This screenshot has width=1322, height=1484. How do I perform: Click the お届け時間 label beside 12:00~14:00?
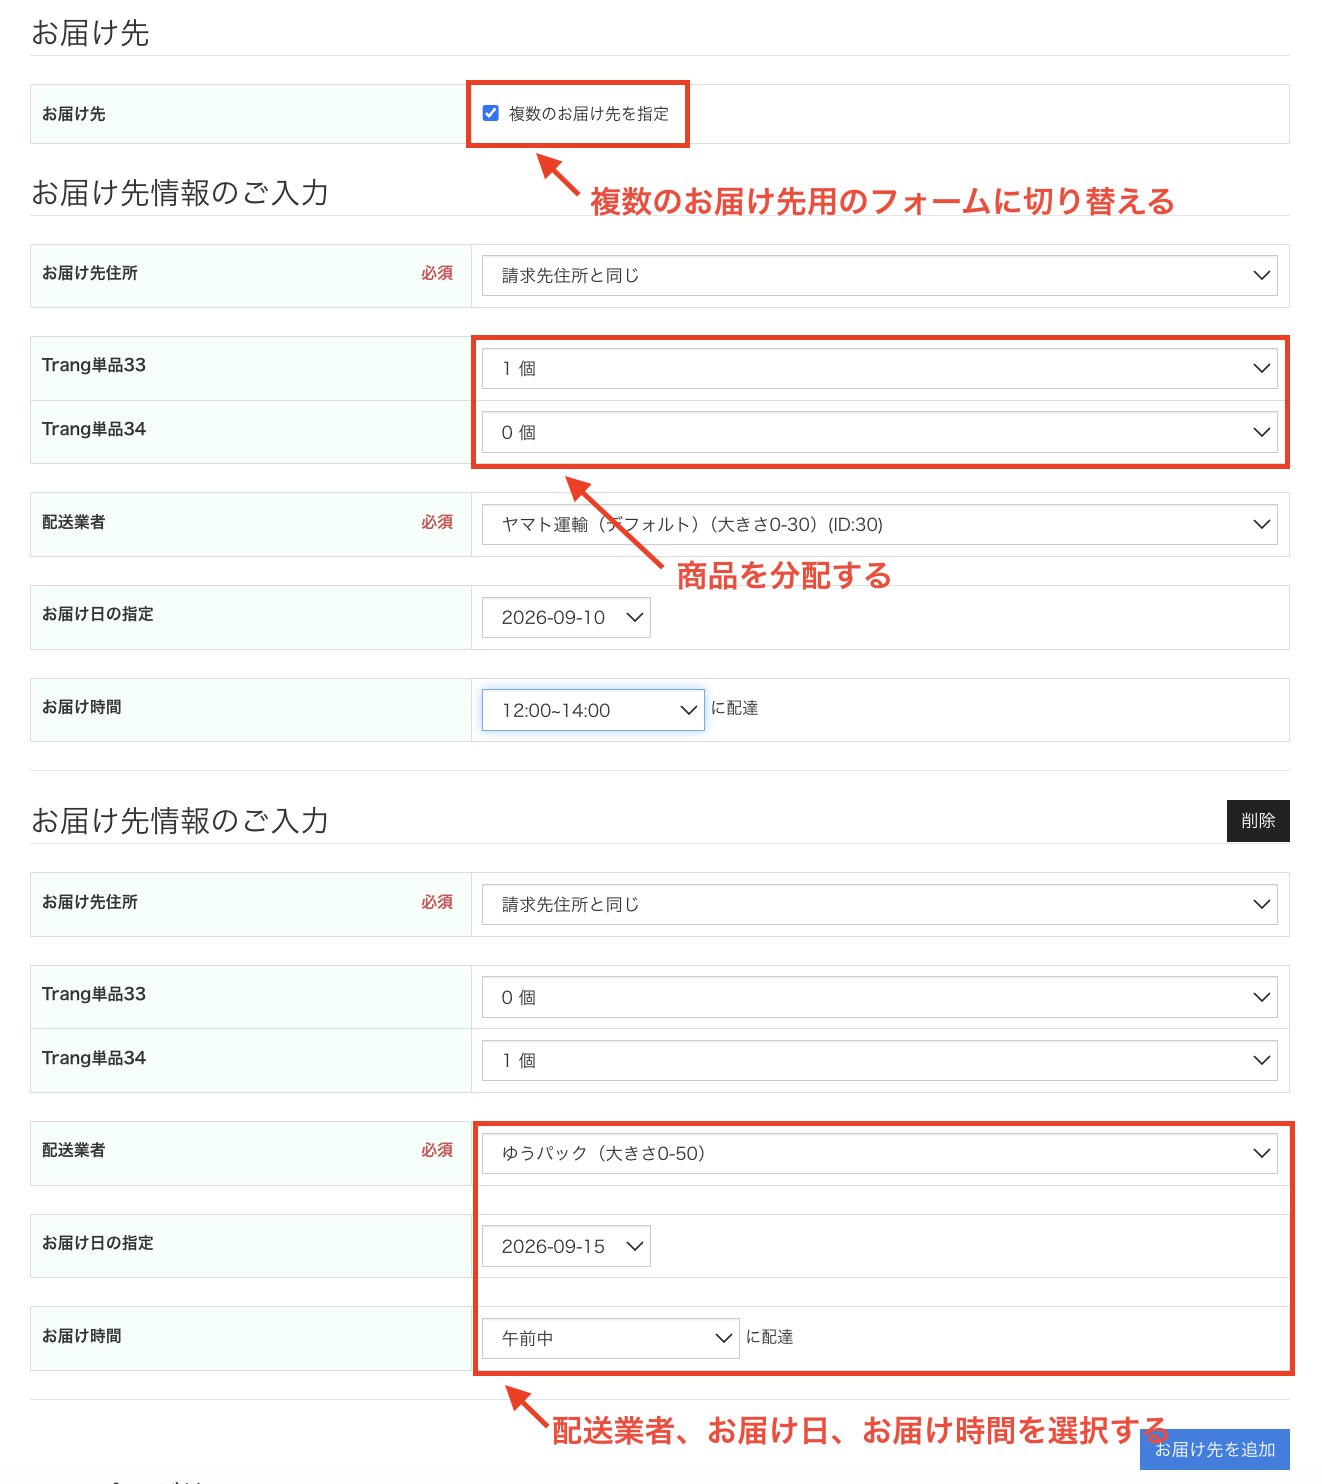[82, 707]
